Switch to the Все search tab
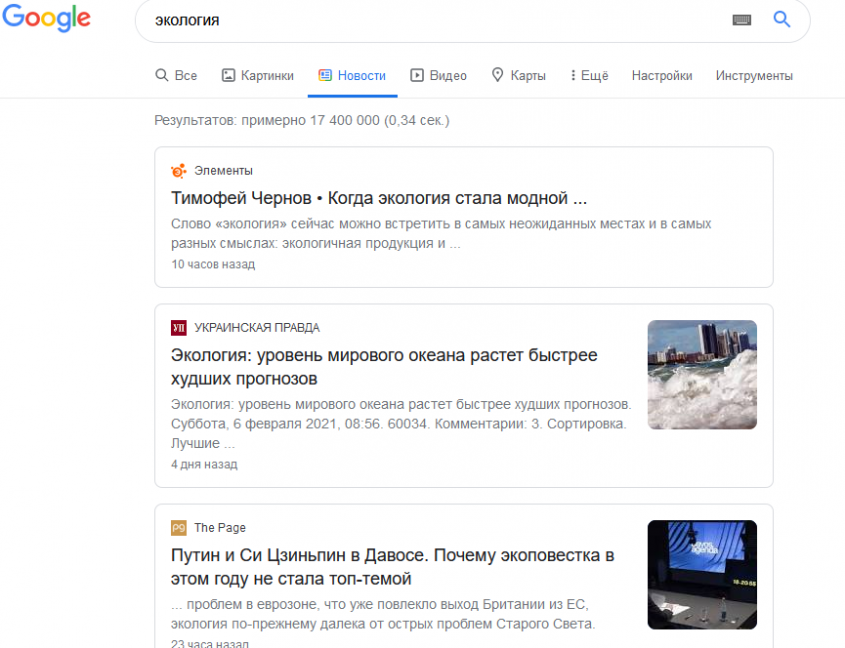This screenshot has height=648, width=845. 176,76
